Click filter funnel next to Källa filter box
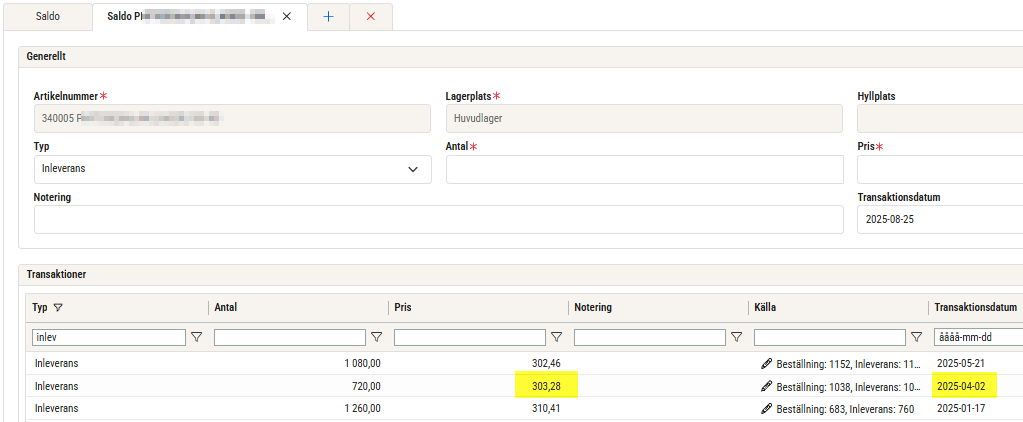 tap(916, 338)
